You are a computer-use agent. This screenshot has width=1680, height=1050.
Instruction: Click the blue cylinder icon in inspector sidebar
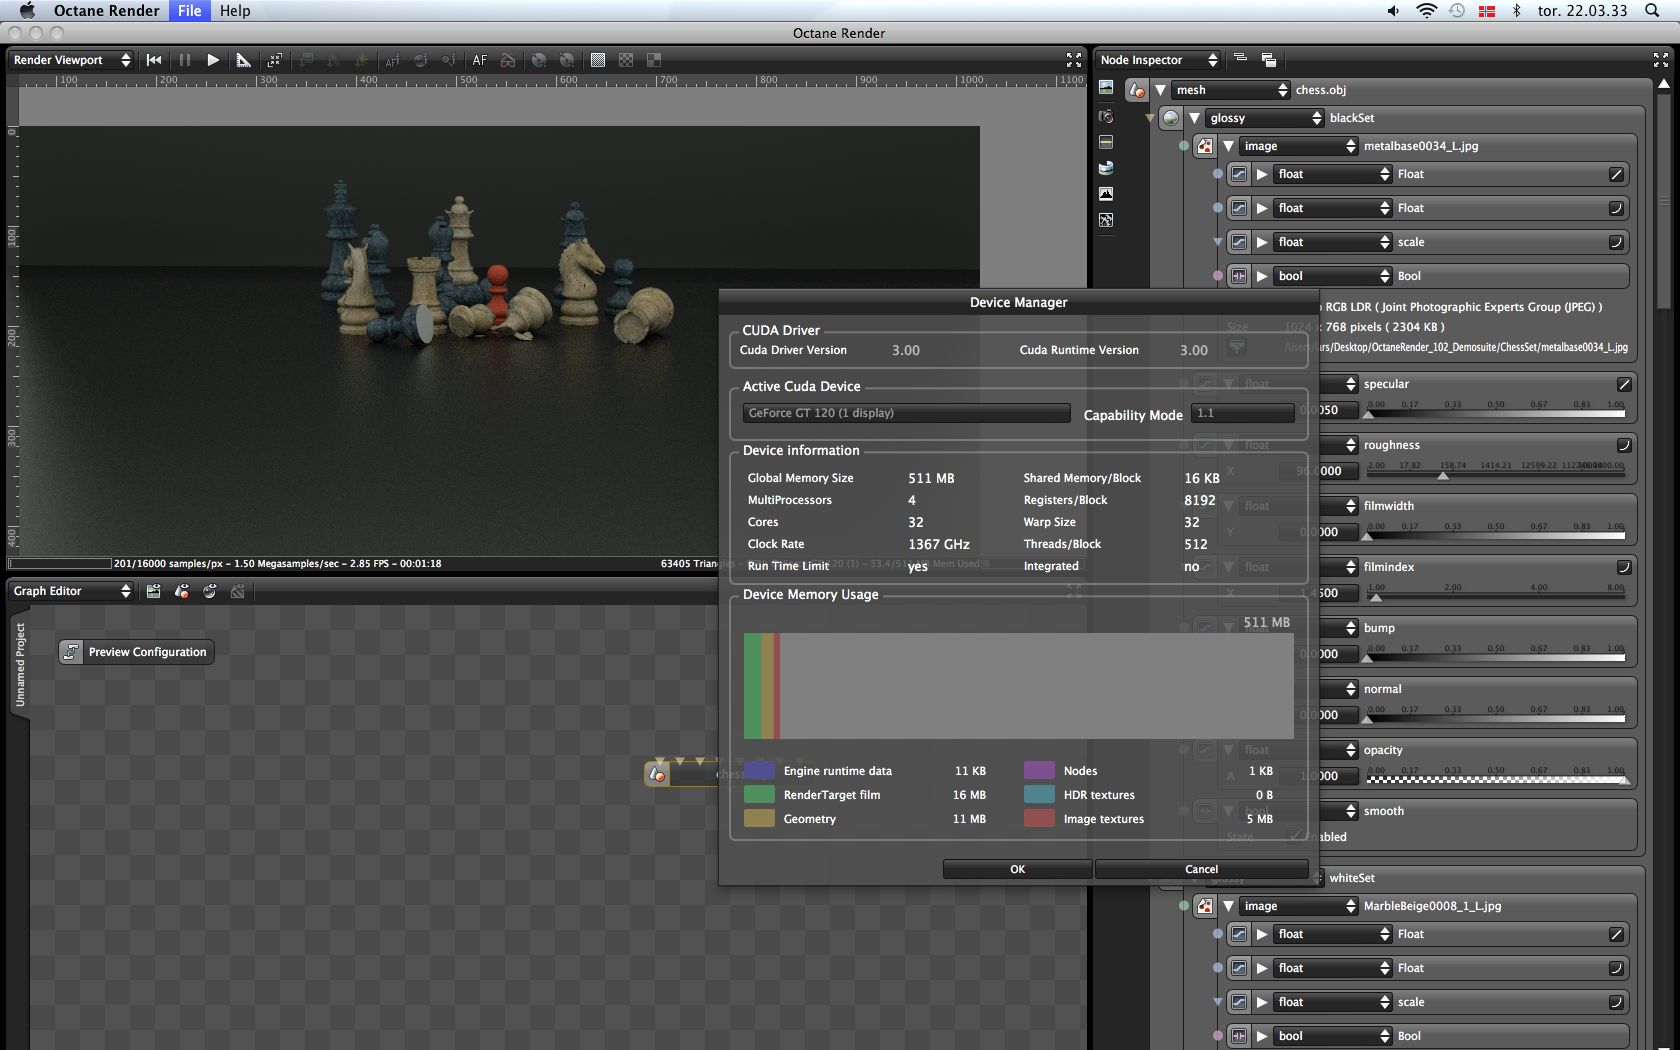pos(1106,168)
